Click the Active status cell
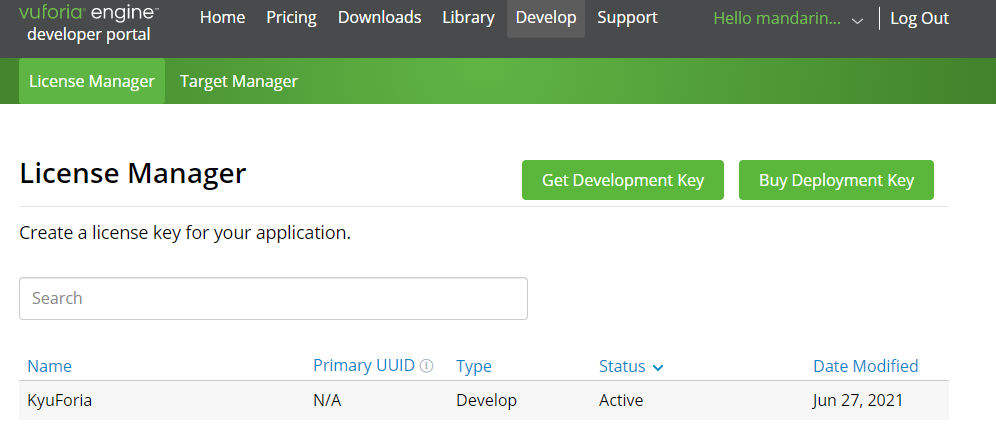The height and width of the screenshot is (440, 996). tap(621, 401)
